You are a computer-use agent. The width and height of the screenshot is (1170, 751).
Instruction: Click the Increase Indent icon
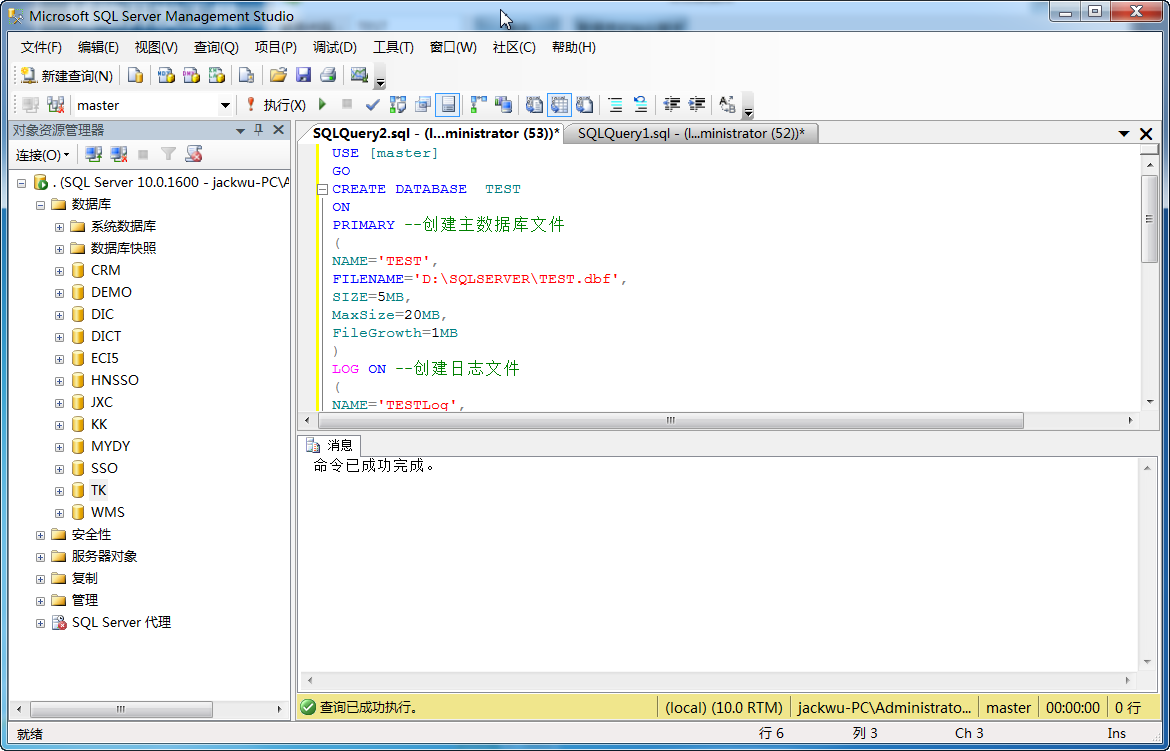tap(697, 105)
